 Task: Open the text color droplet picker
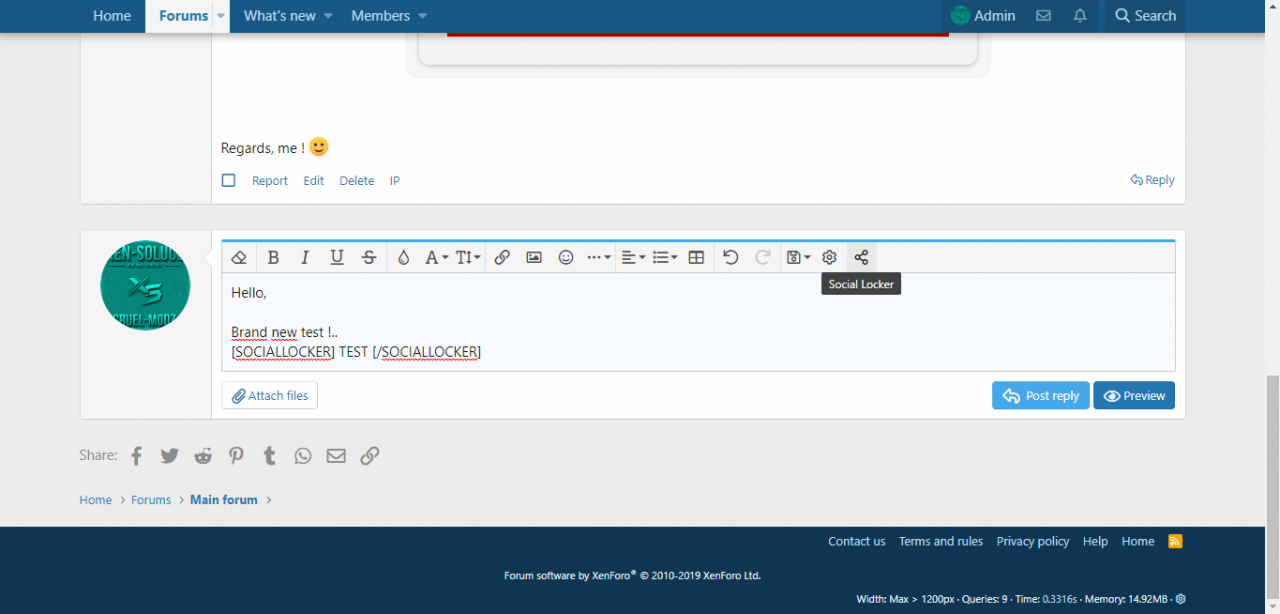(403, 257)
